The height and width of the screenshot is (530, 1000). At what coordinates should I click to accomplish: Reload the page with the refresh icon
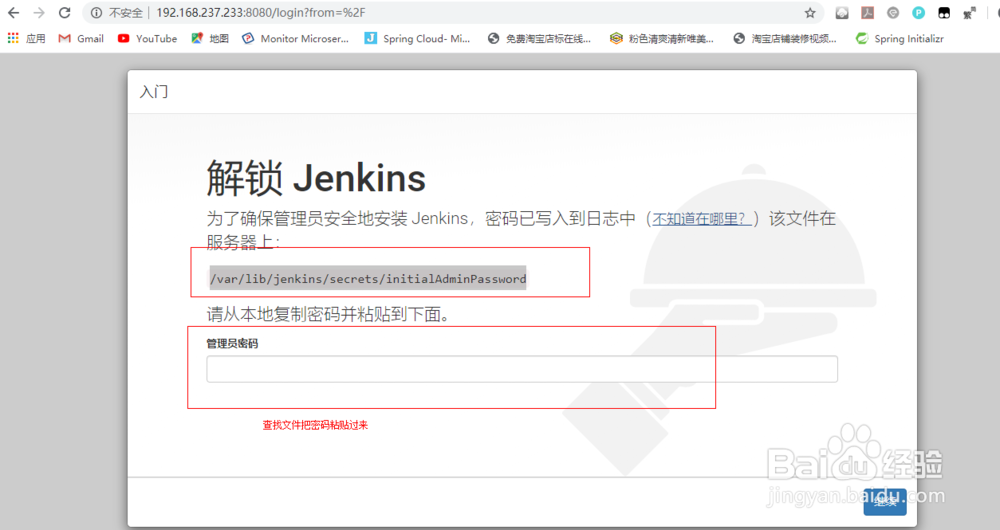point(64,13)
